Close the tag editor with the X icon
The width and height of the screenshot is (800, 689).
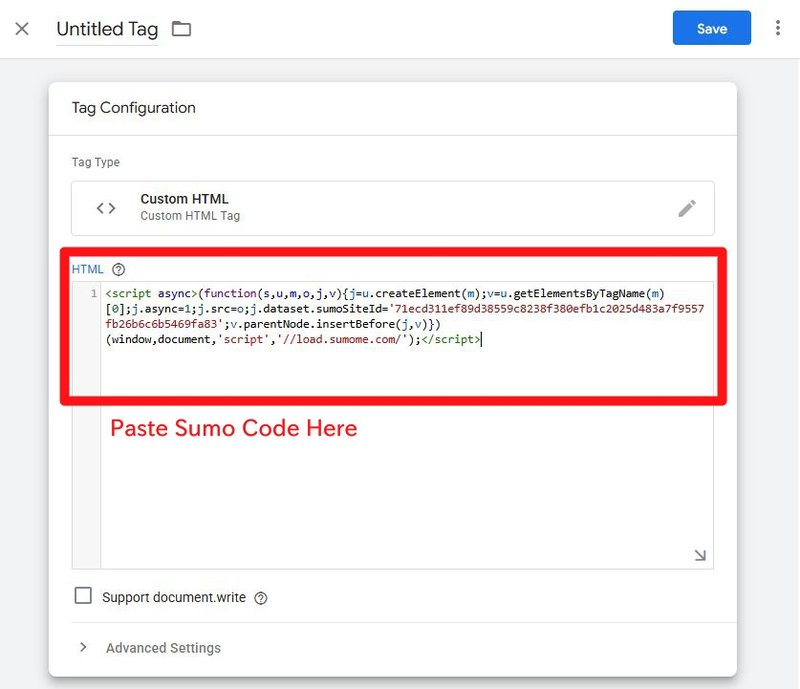[x=22, y=29]
